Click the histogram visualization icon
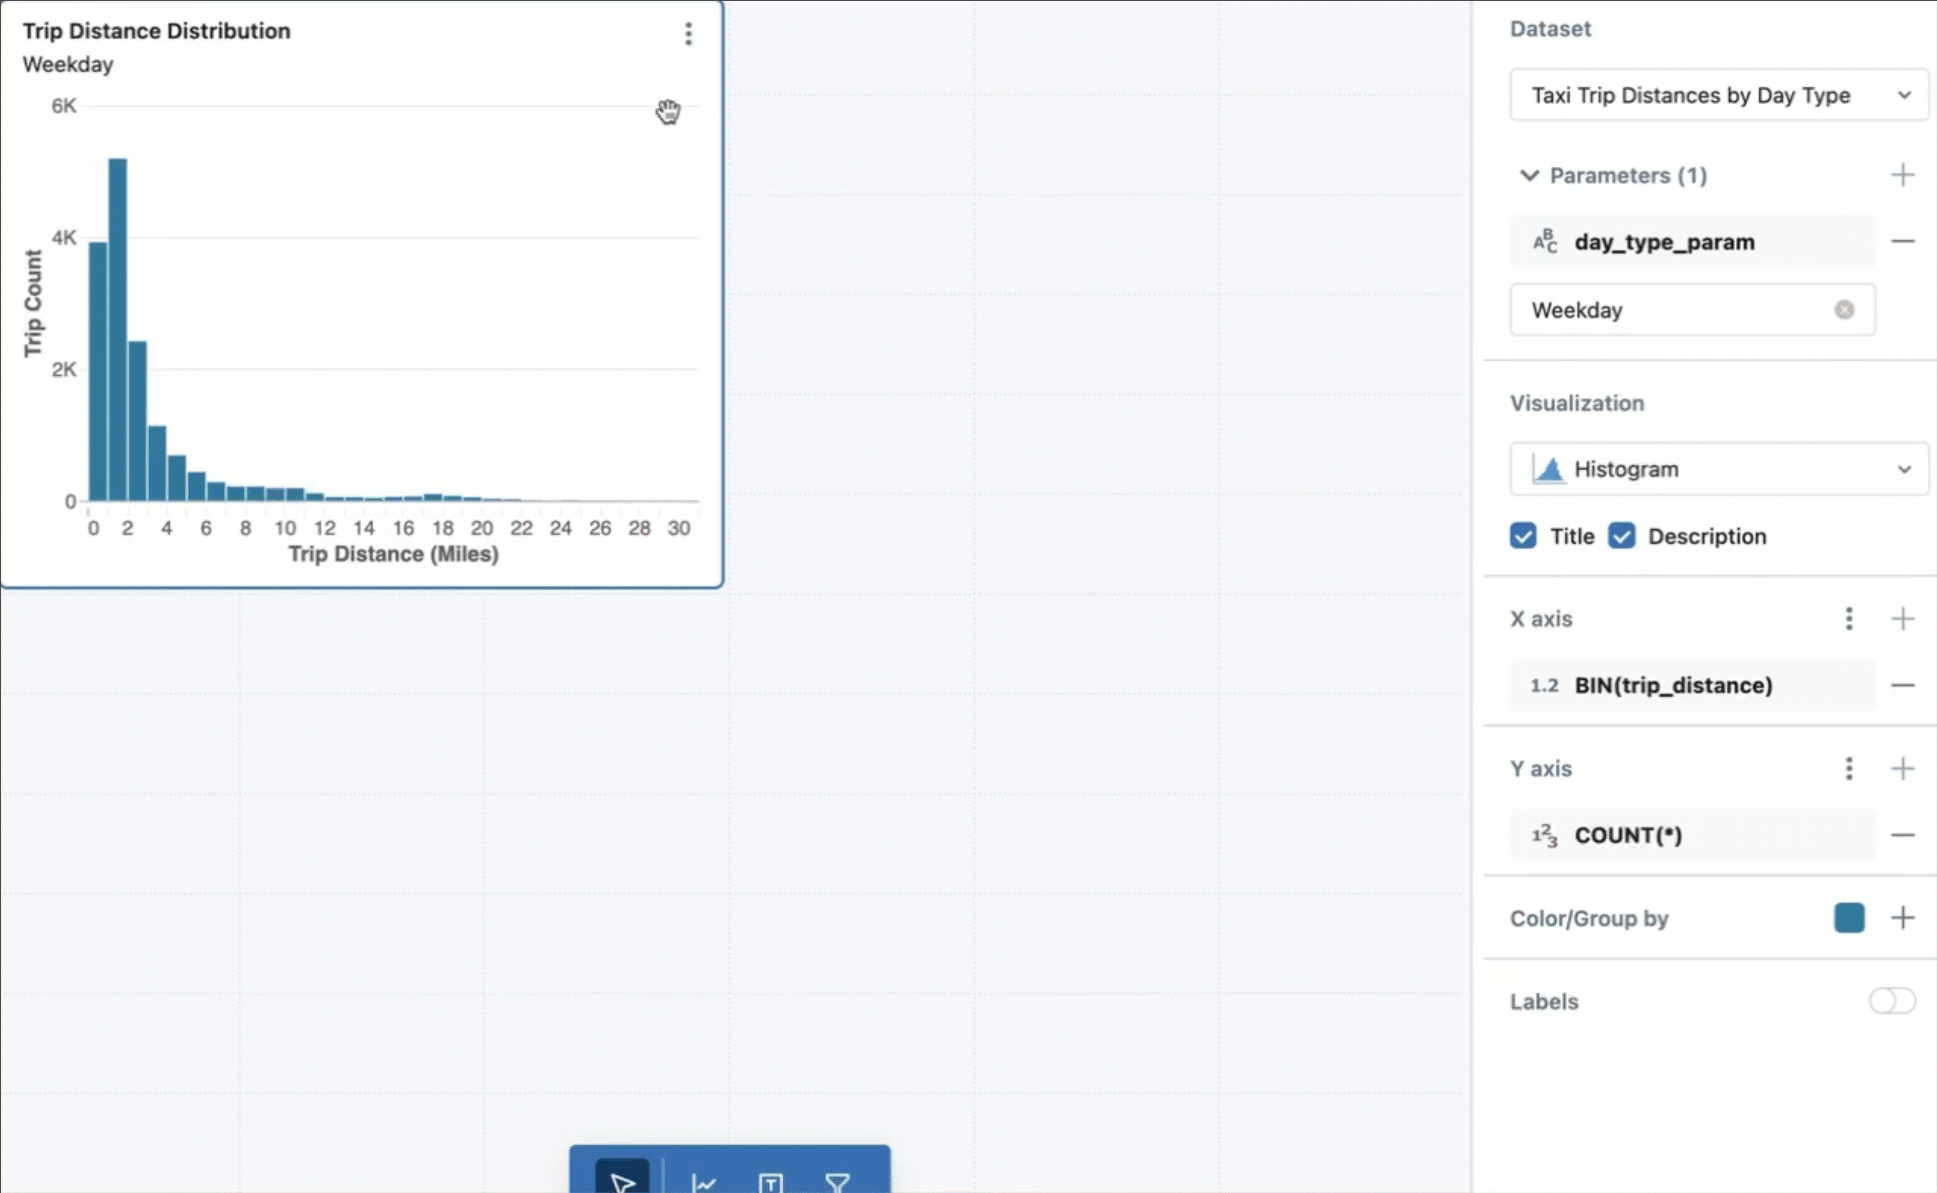 pyautogui.click(x=1547, y=468)
